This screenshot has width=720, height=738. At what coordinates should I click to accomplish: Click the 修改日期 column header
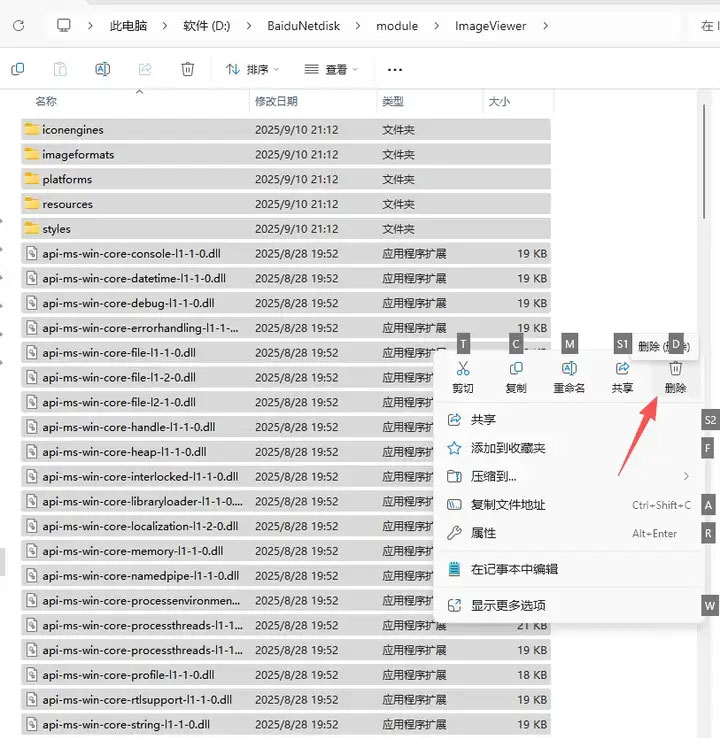(276, 101)
